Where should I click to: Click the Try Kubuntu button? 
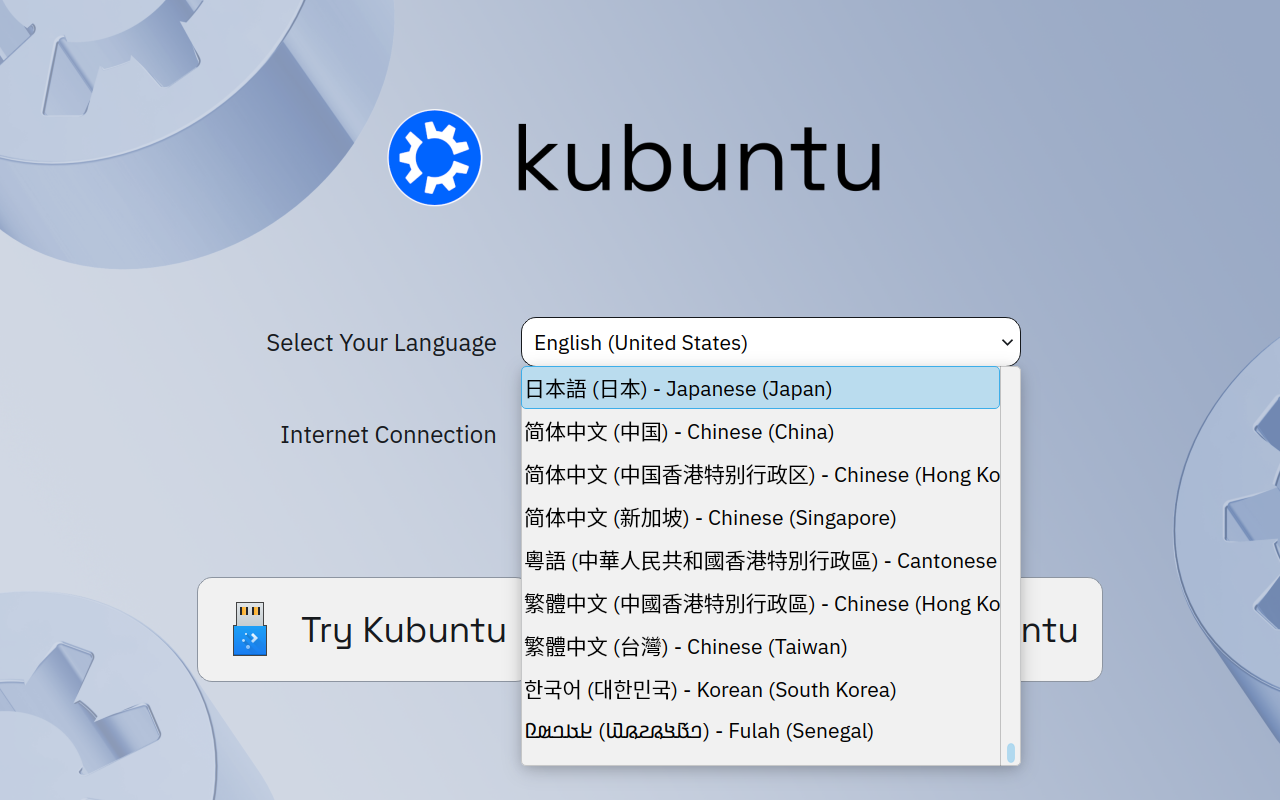tap(358, 629)
